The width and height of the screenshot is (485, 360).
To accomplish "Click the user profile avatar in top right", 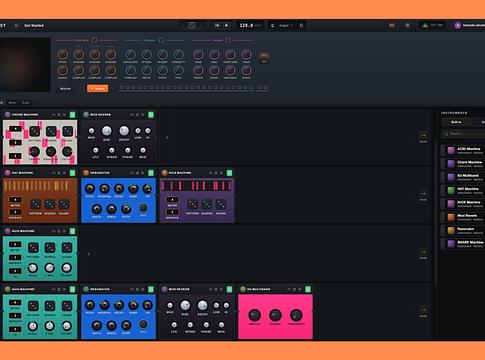I will 458,25.
